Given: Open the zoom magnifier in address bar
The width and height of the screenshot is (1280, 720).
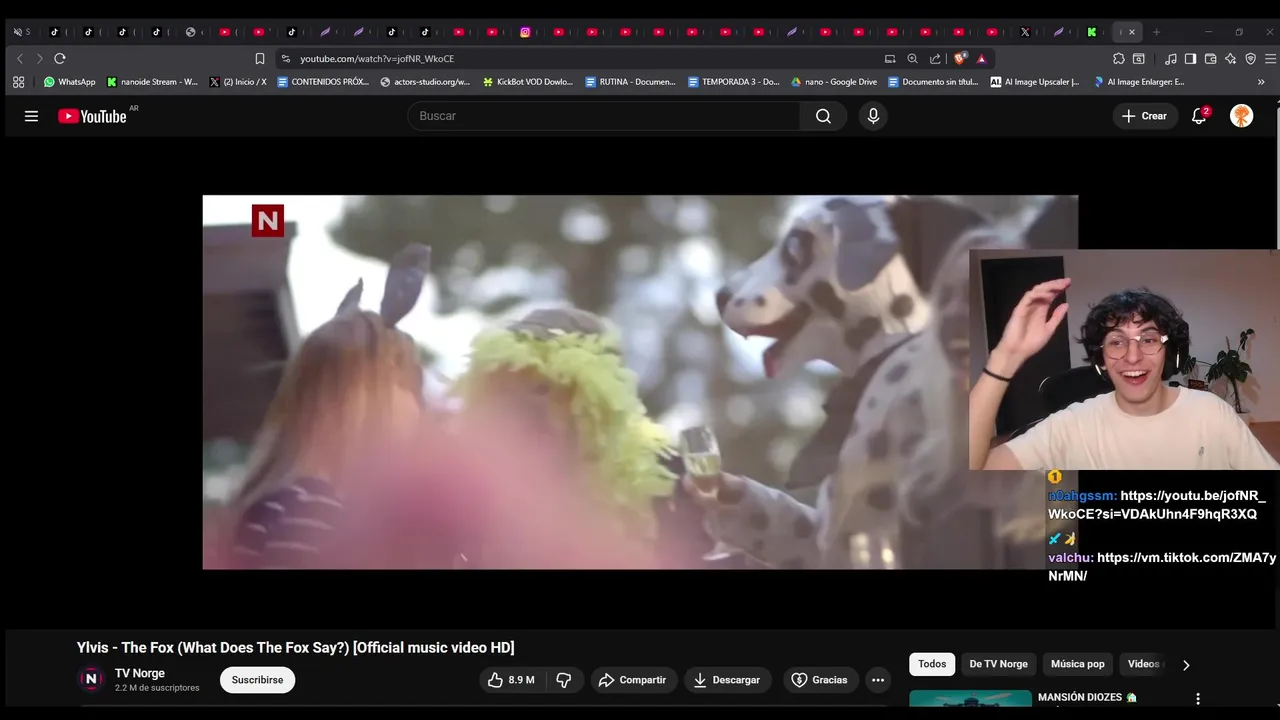Looking at the screenshot, I should tap(912, 59).
